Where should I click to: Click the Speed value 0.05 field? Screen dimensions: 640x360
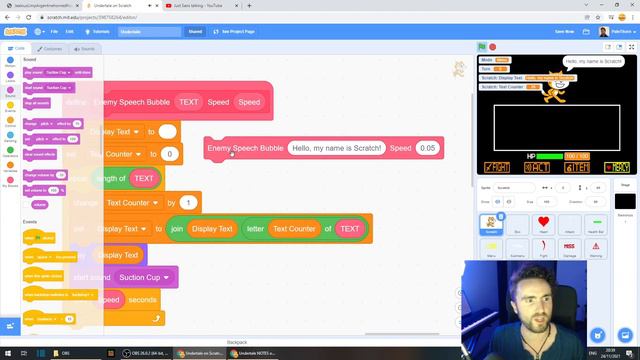coord(427,148)
